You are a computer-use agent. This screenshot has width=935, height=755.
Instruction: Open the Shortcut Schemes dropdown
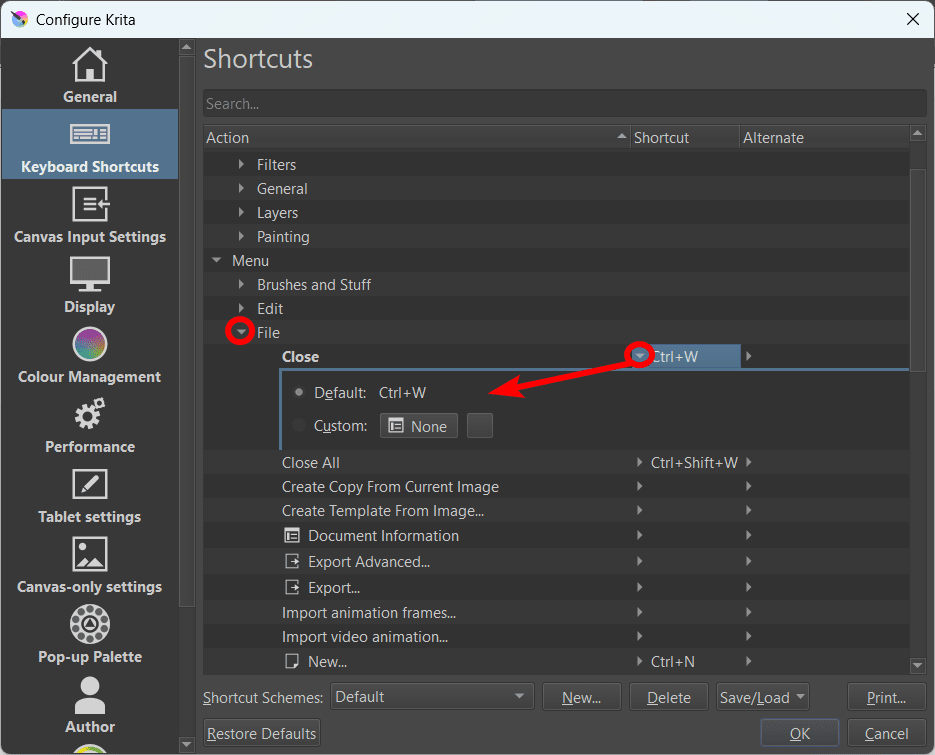[432, 697]
